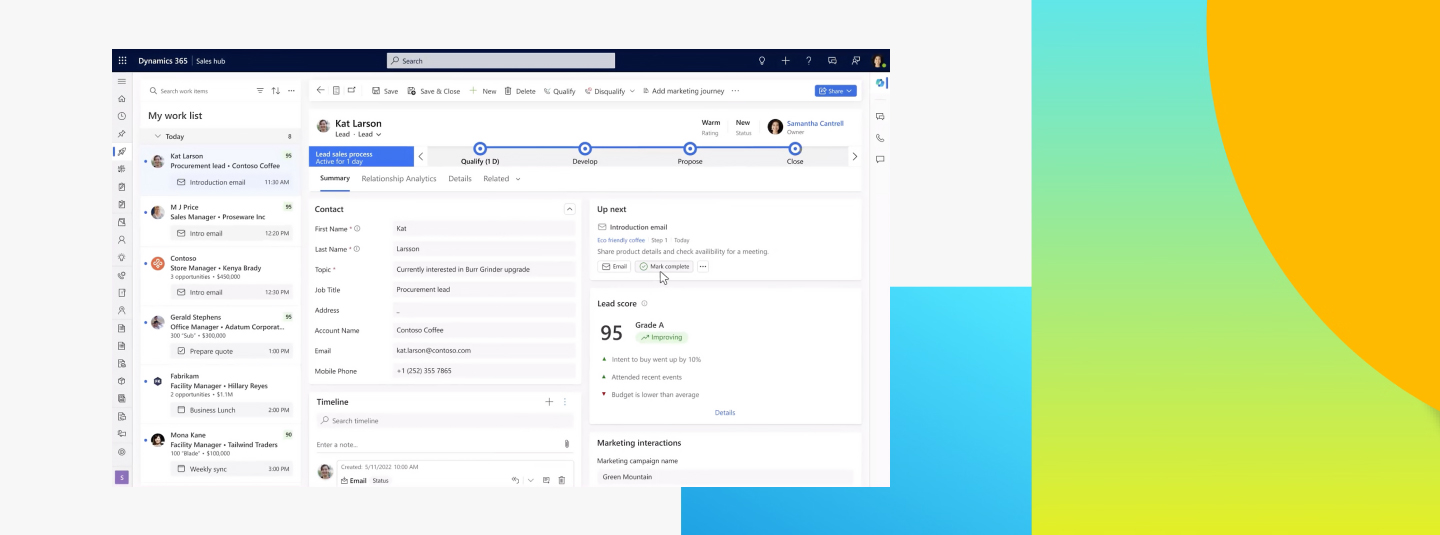Click the process bar right chevron
1440x535 pixels.
854,156
